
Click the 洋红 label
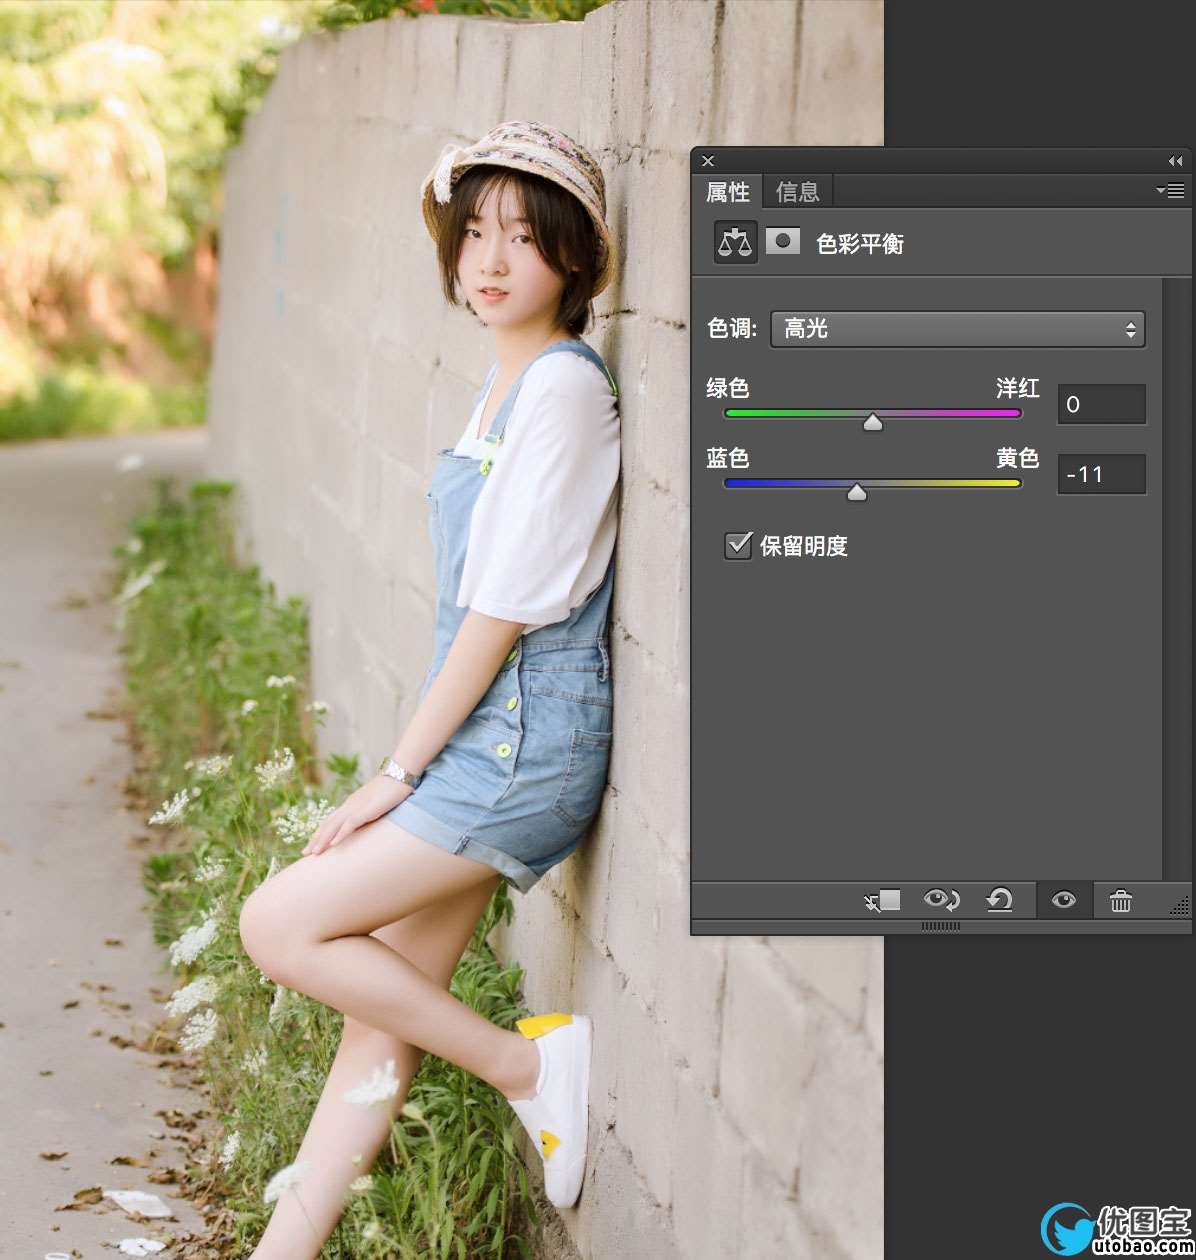1018,388
